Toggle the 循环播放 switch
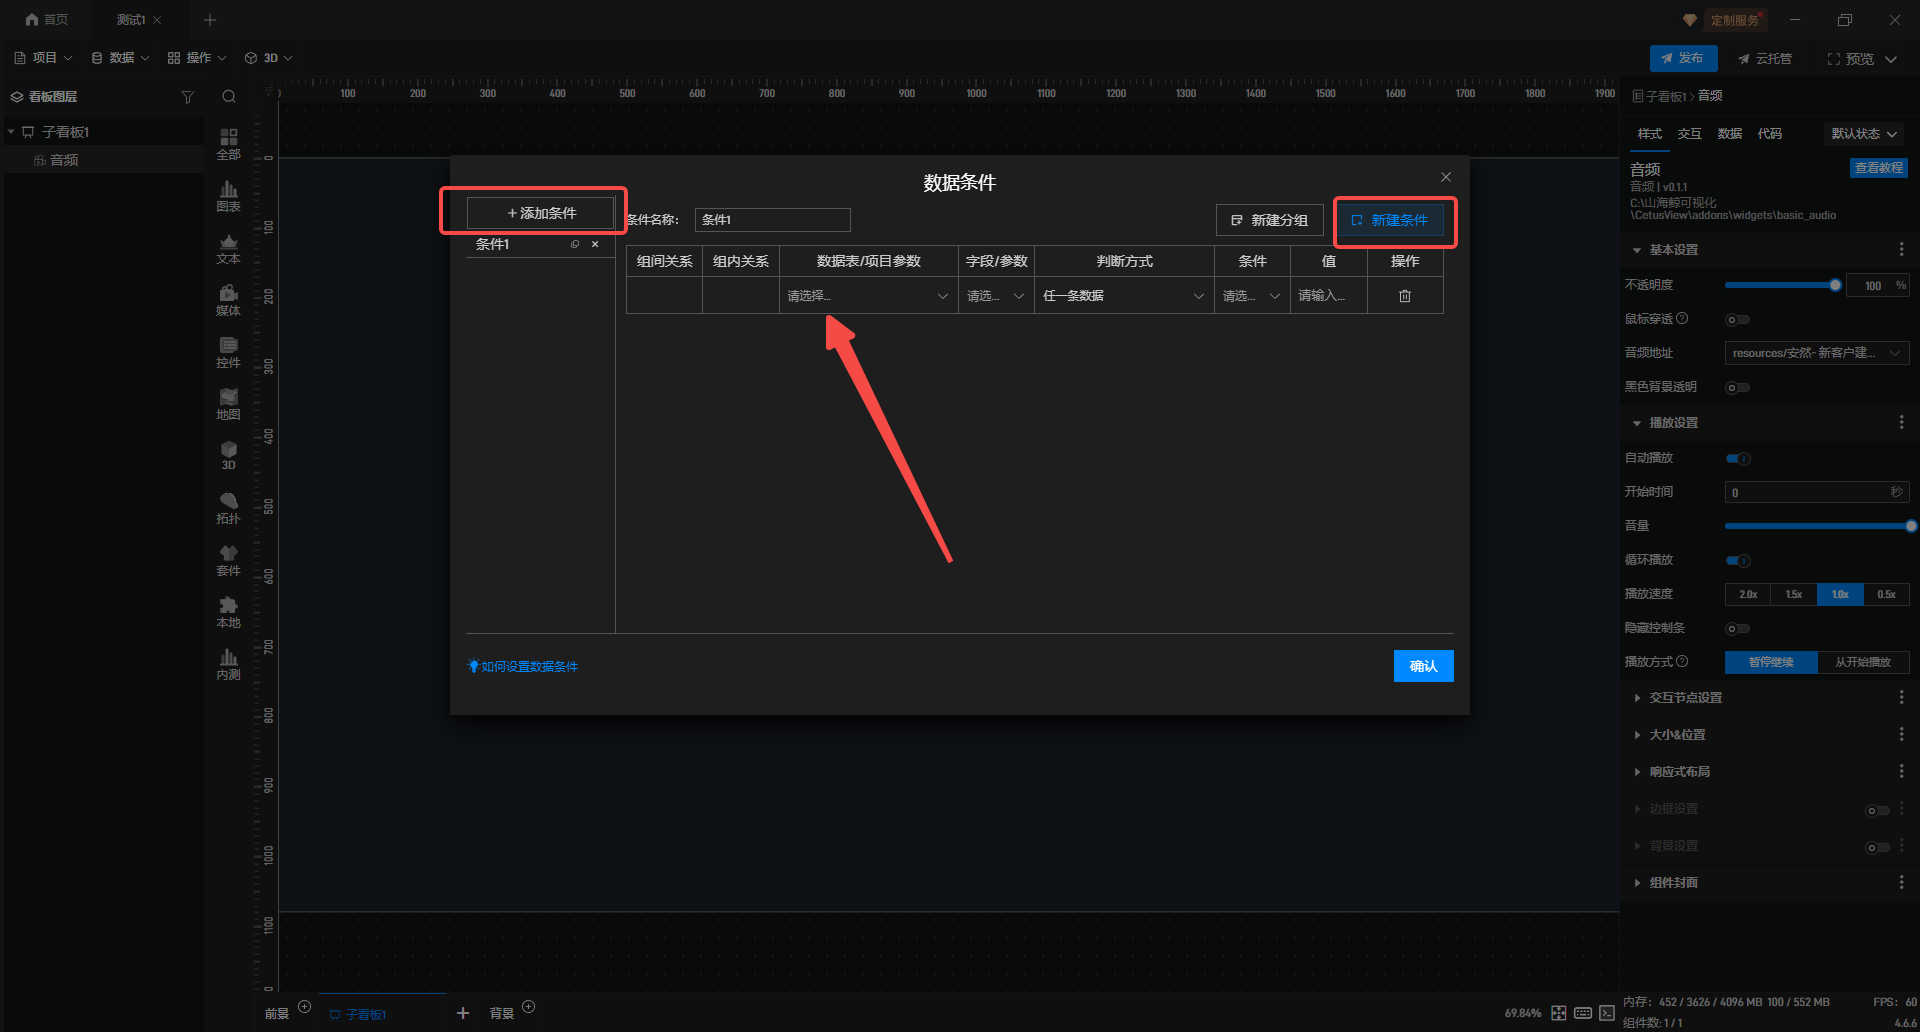1920x1032 pixels. [1738, 561]
